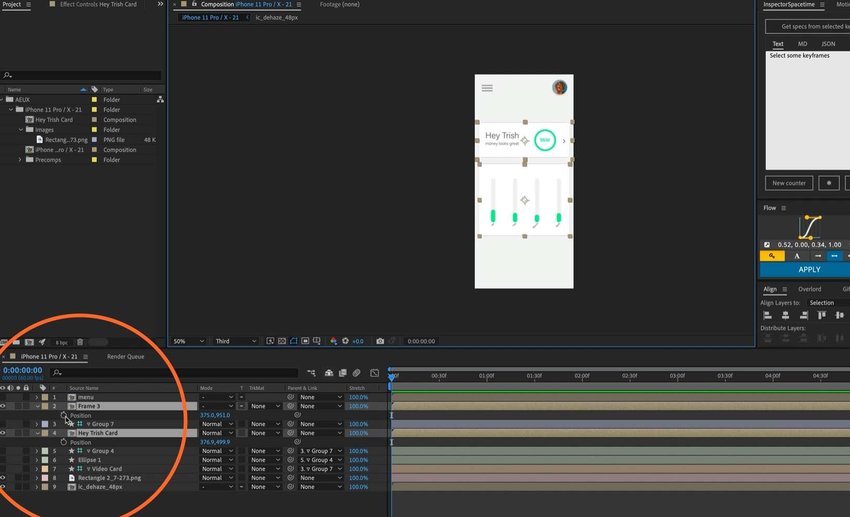Viewport: 850px width, 517px height.
Task: Expand the Group 7 layer twirl
Action: 37,424
